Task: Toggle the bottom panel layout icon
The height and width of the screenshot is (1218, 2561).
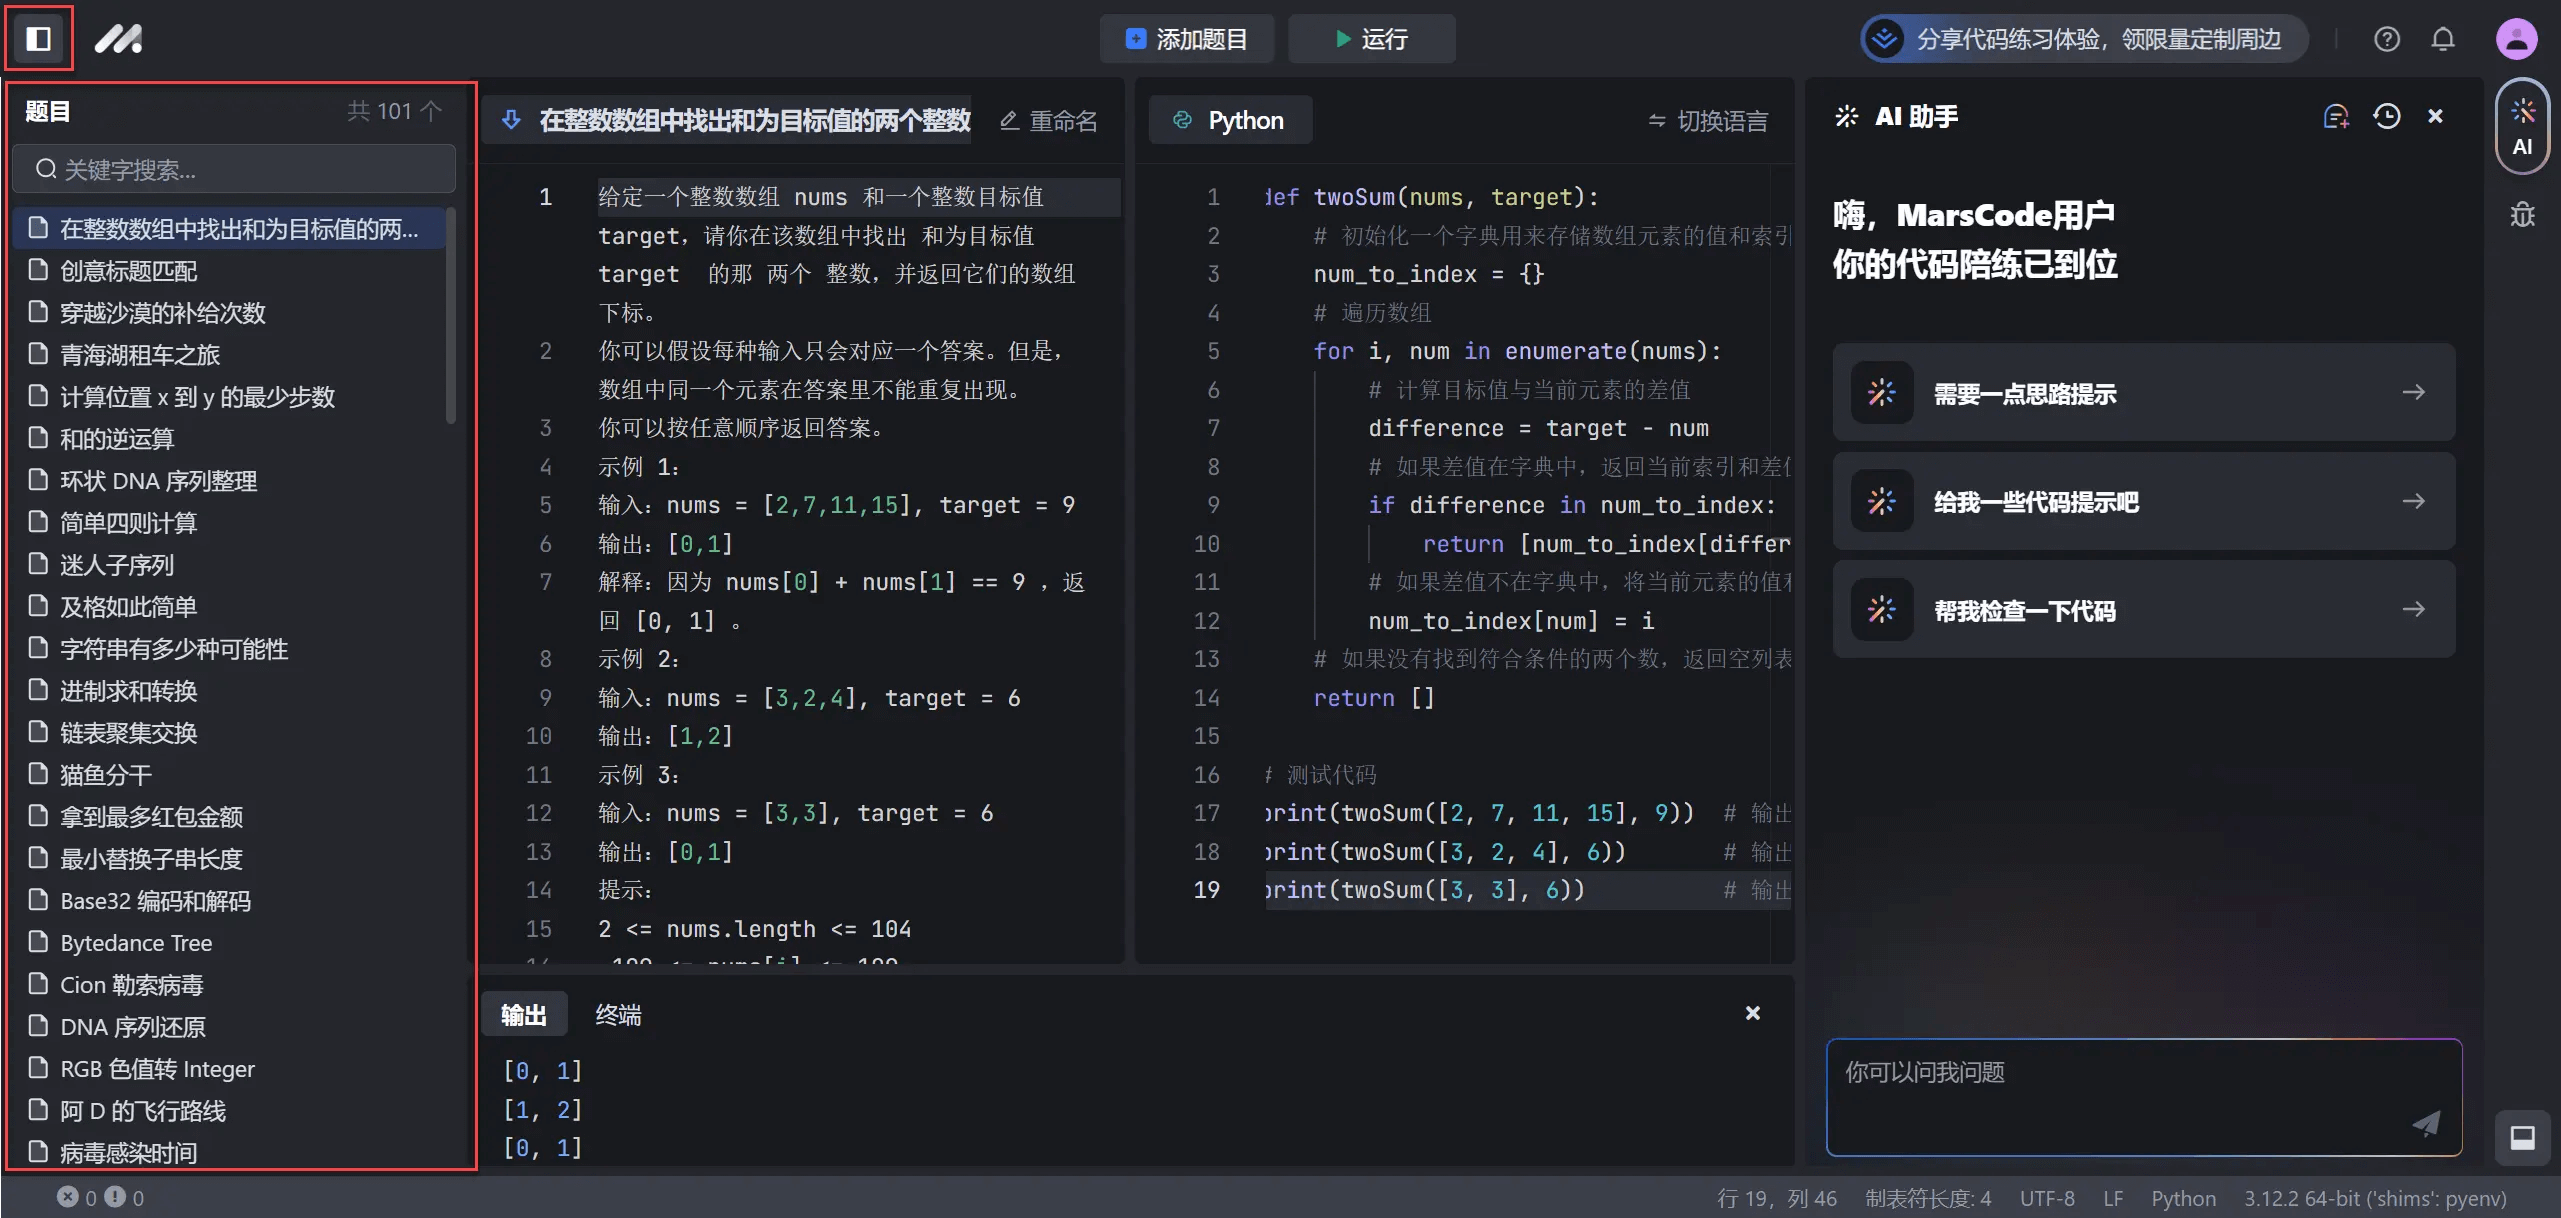Action: point(2522,1137)
